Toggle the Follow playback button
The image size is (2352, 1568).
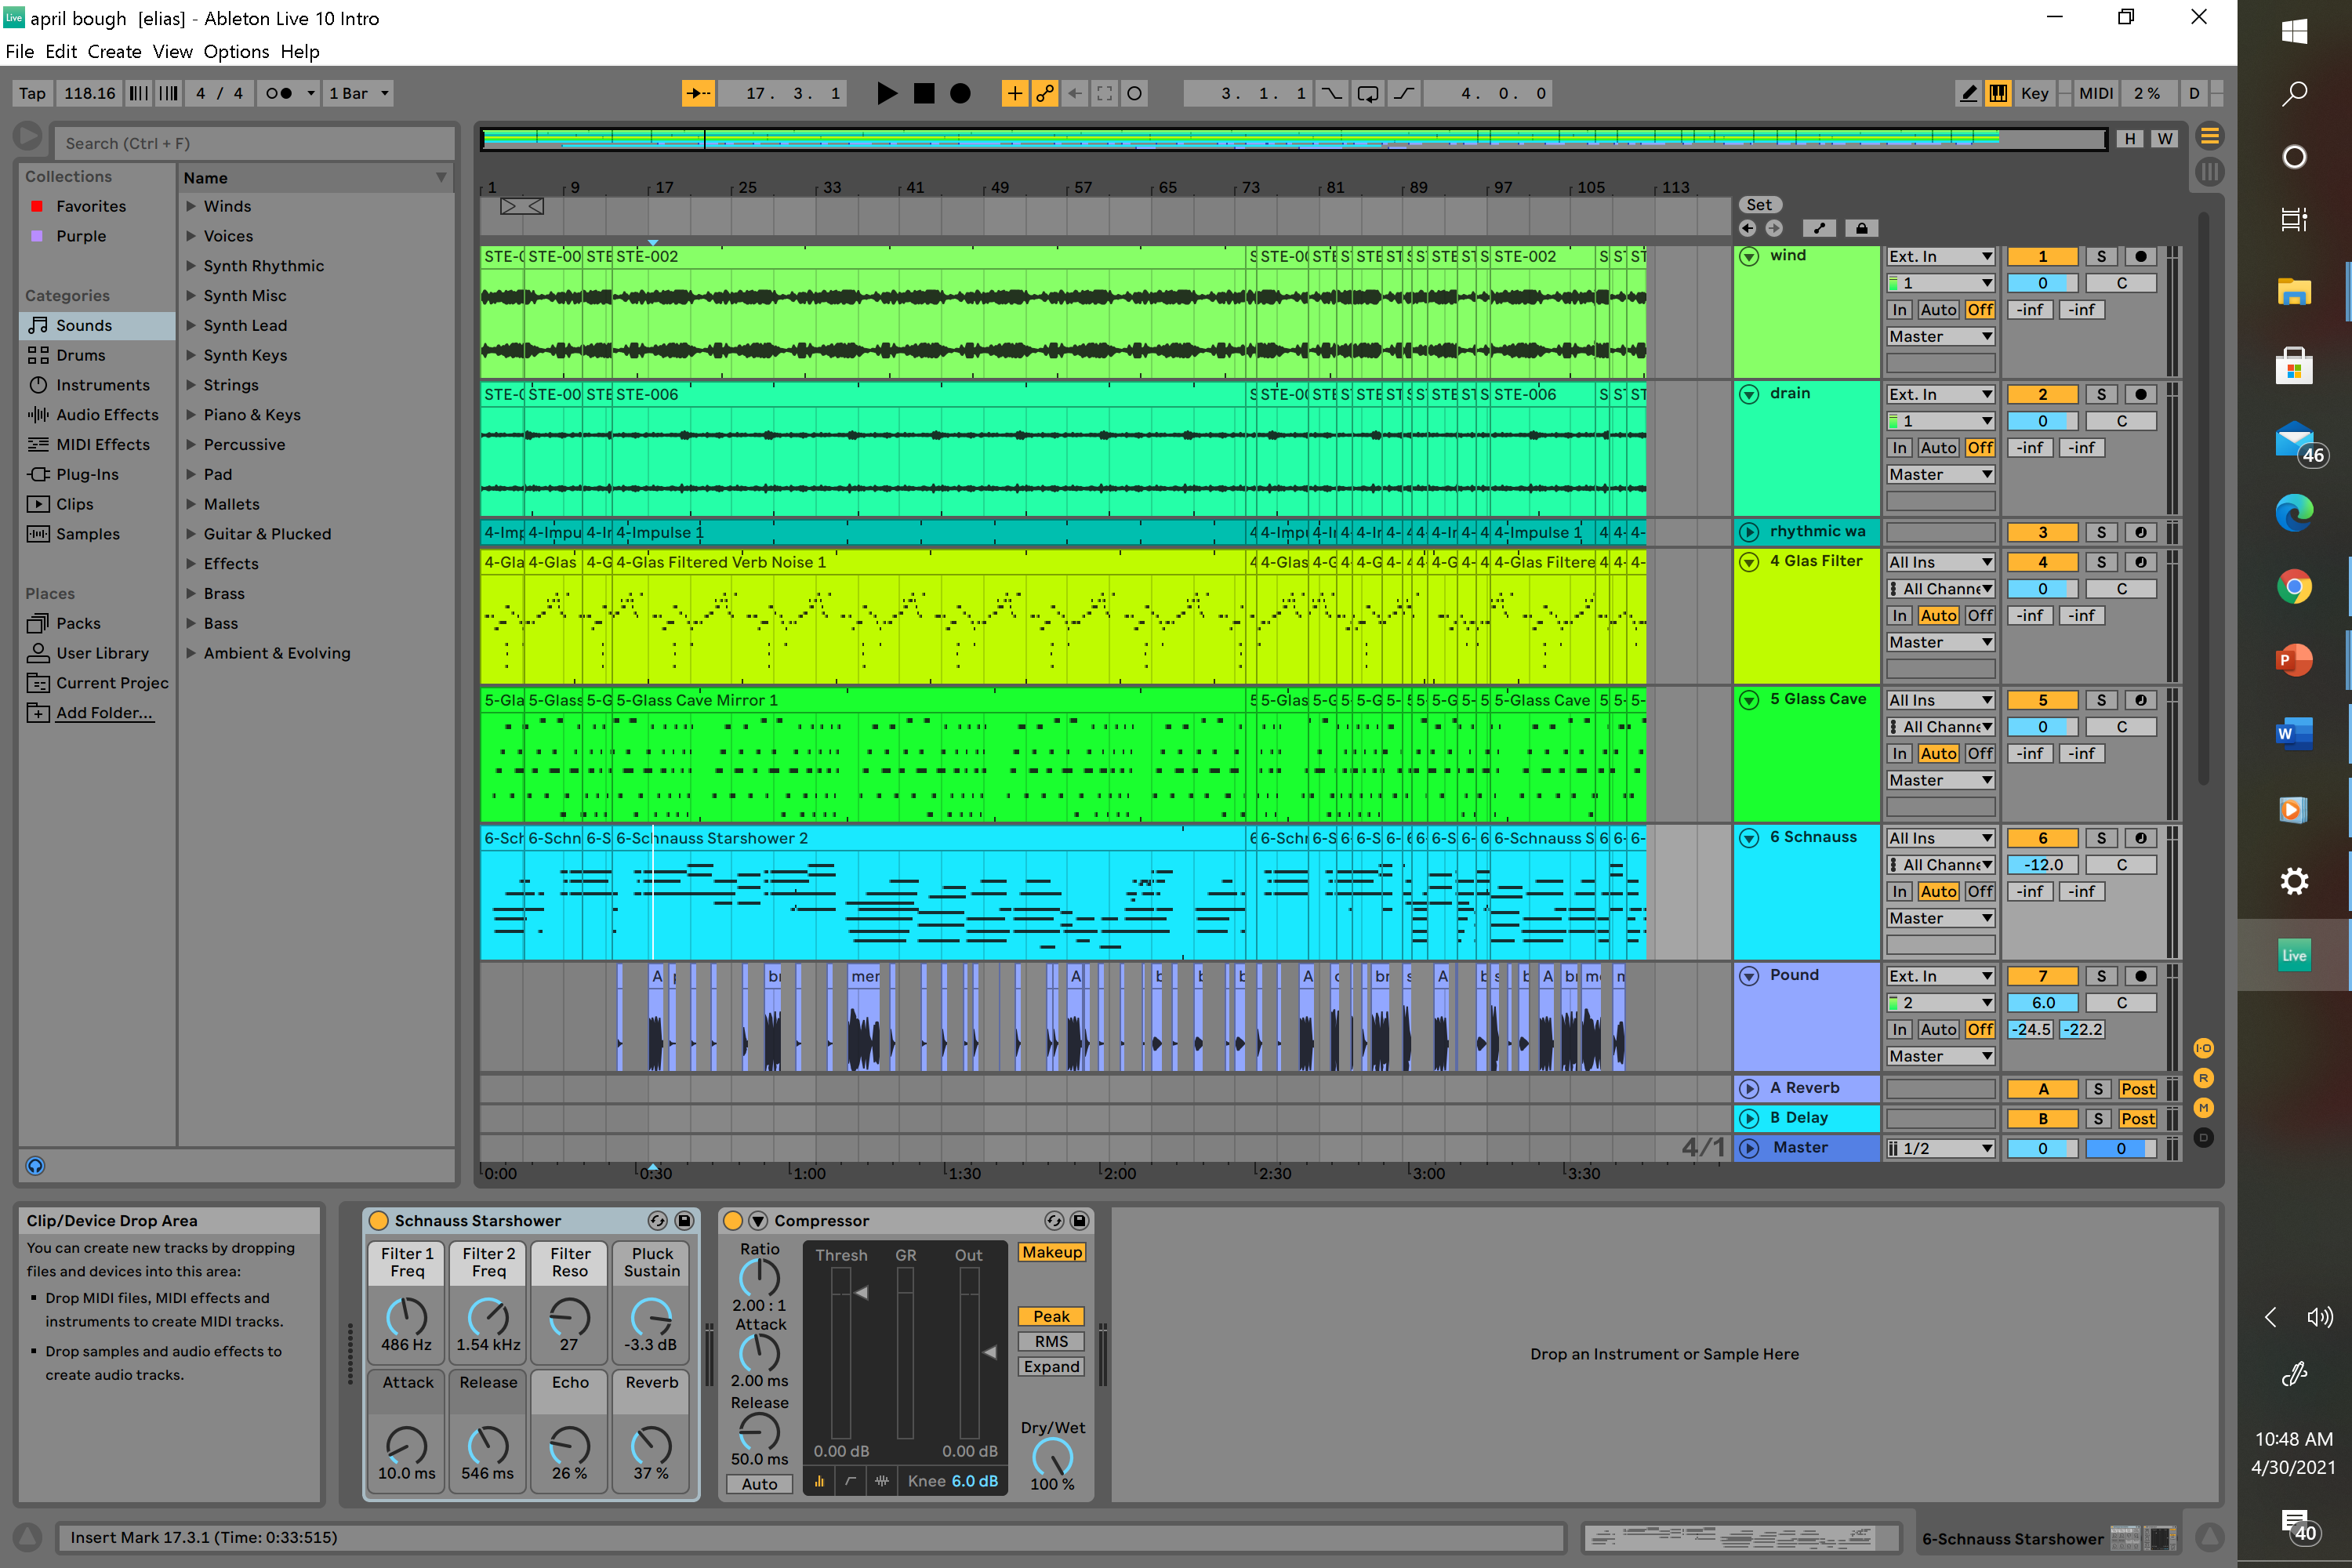[698, 93]
